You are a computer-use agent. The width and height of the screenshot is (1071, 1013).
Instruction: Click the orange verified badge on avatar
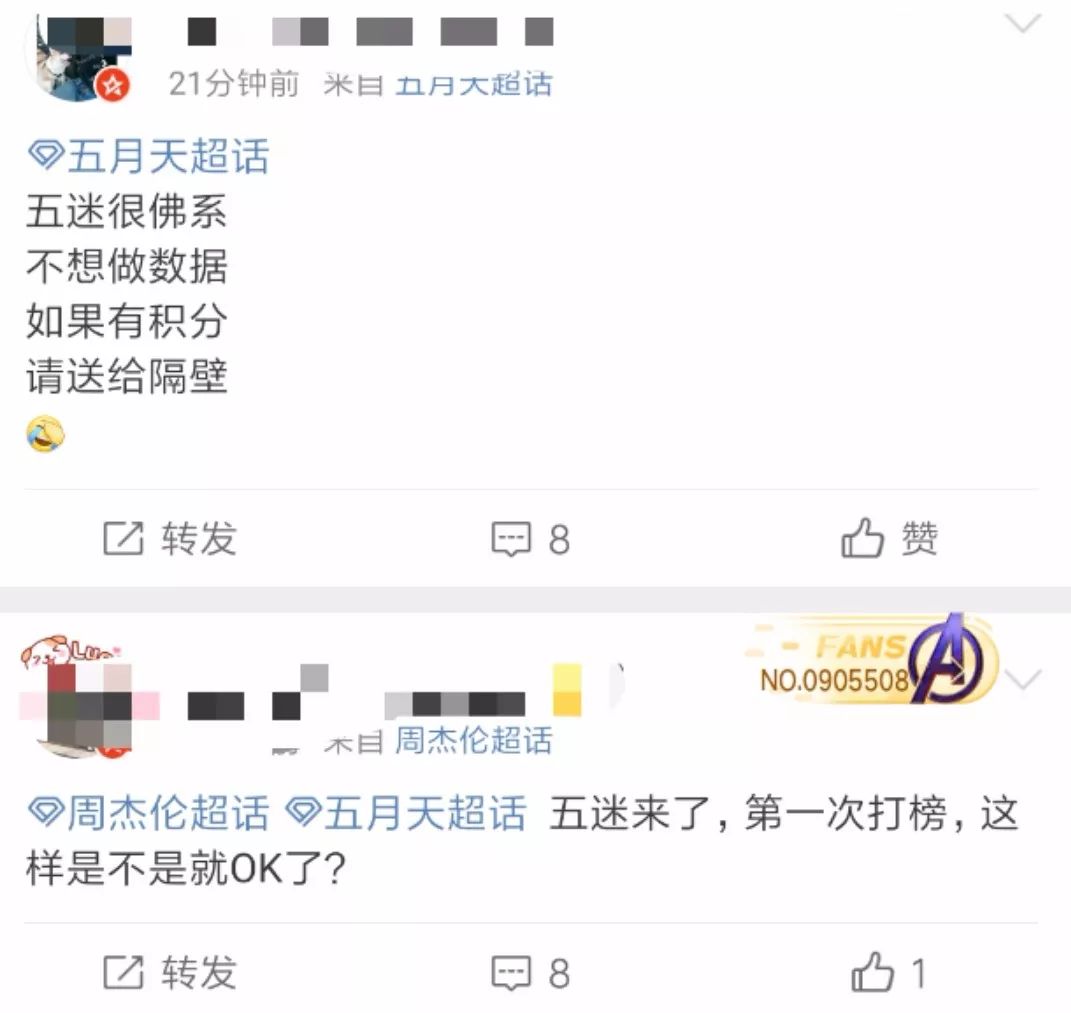pos(113,85)
